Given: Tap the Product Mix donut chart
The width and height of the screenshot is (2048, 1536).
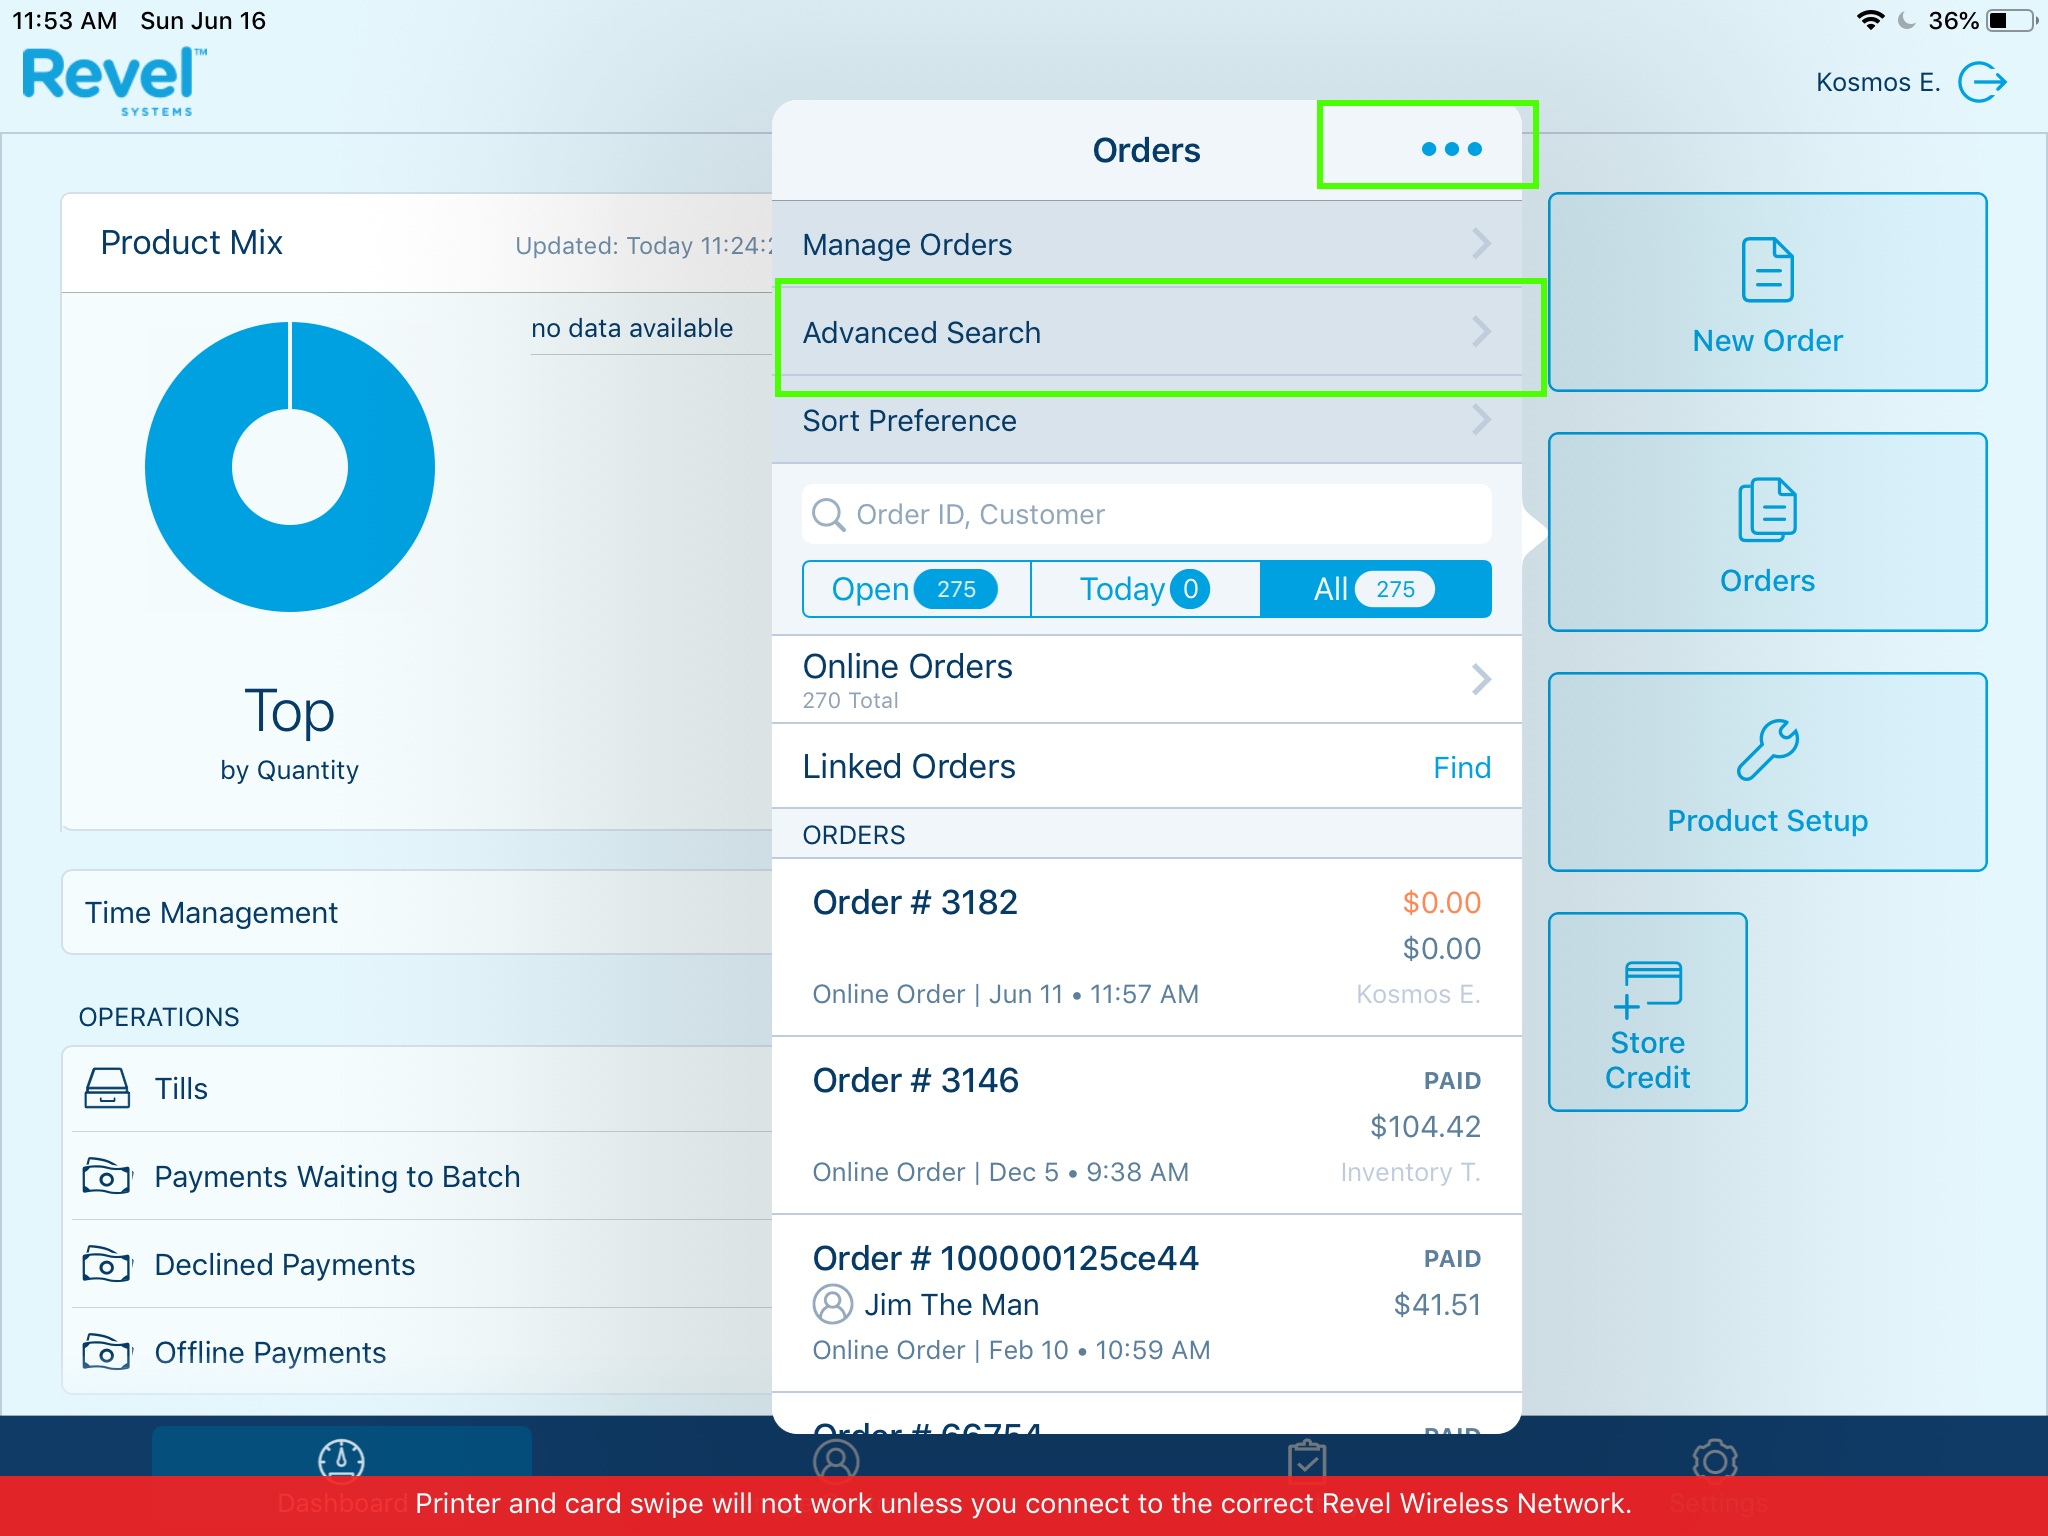Looking at the screenshot, I should [x=290, y=466].
